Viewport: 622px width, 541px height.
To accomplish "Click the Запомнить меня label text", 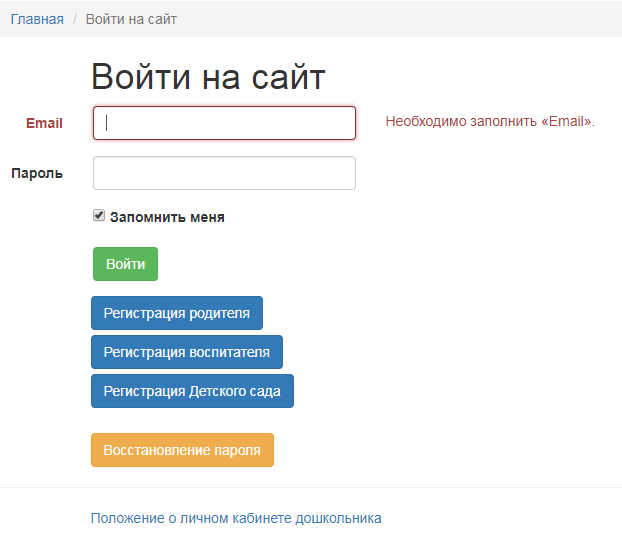I will pos(167,217).
